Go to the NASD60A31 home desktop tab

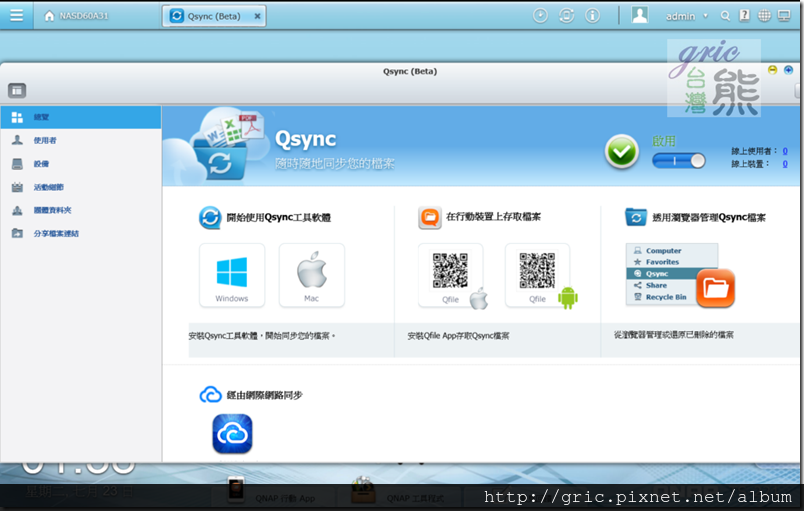point(76,16)
